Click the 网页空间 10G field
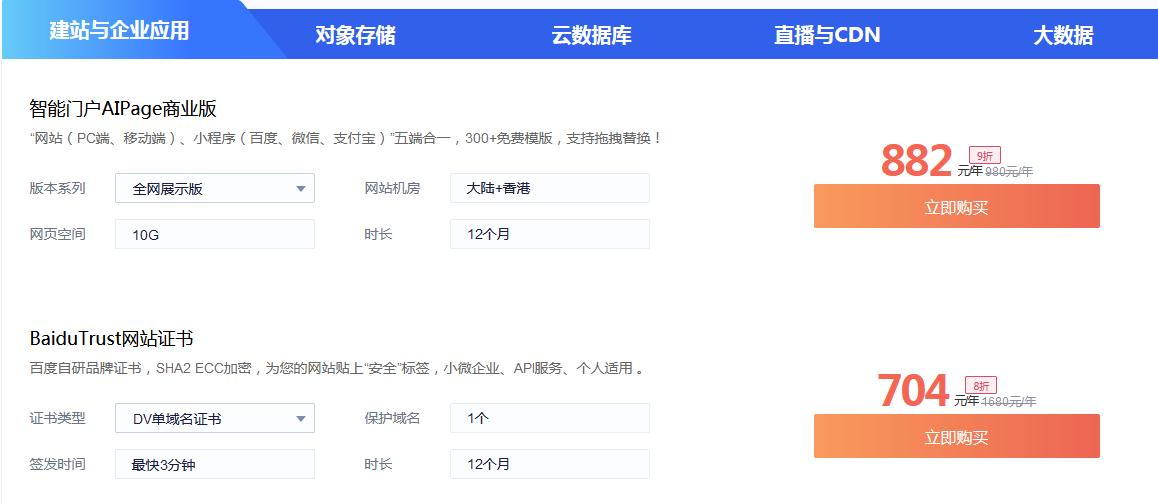The height and width of the screenshot is (504, 1158). (x=215, y=234)
